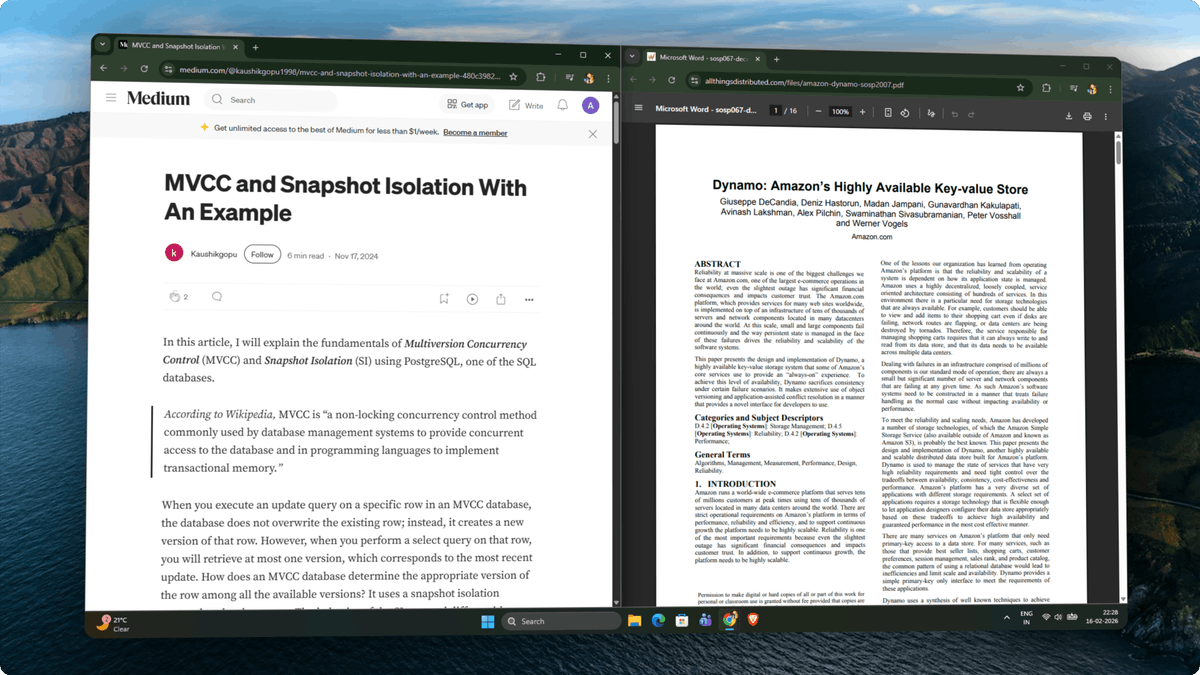Open the Windows Start menu

[487, 621]
